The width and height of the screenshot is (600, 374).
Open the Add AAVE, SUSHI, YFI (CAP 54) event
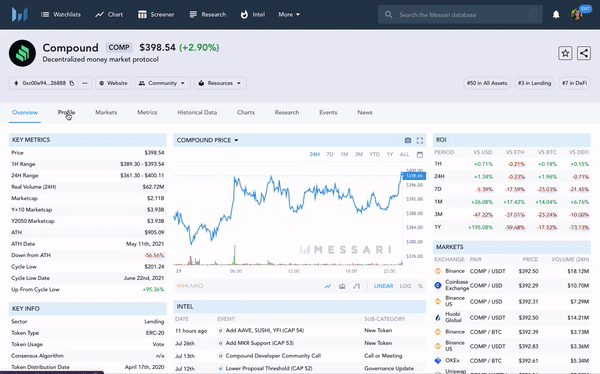tap(265, 330)
